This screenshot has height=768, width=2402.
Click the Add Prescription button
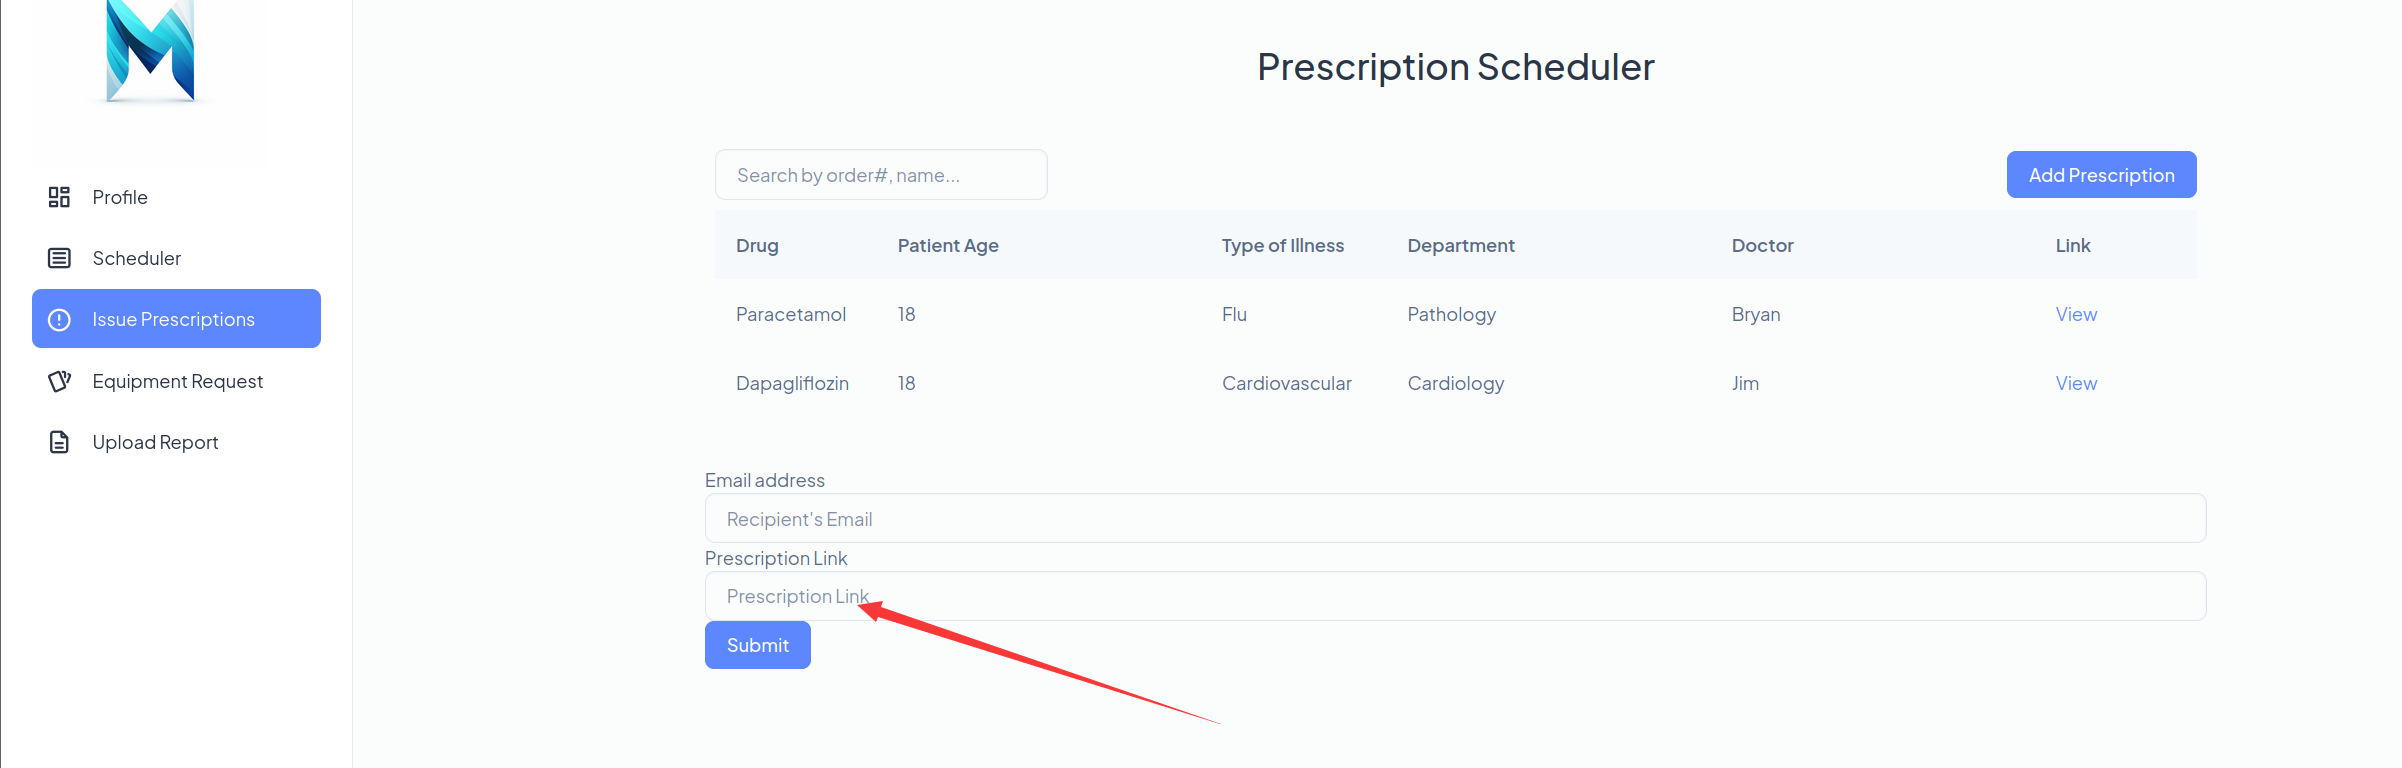pos(2101,175)
